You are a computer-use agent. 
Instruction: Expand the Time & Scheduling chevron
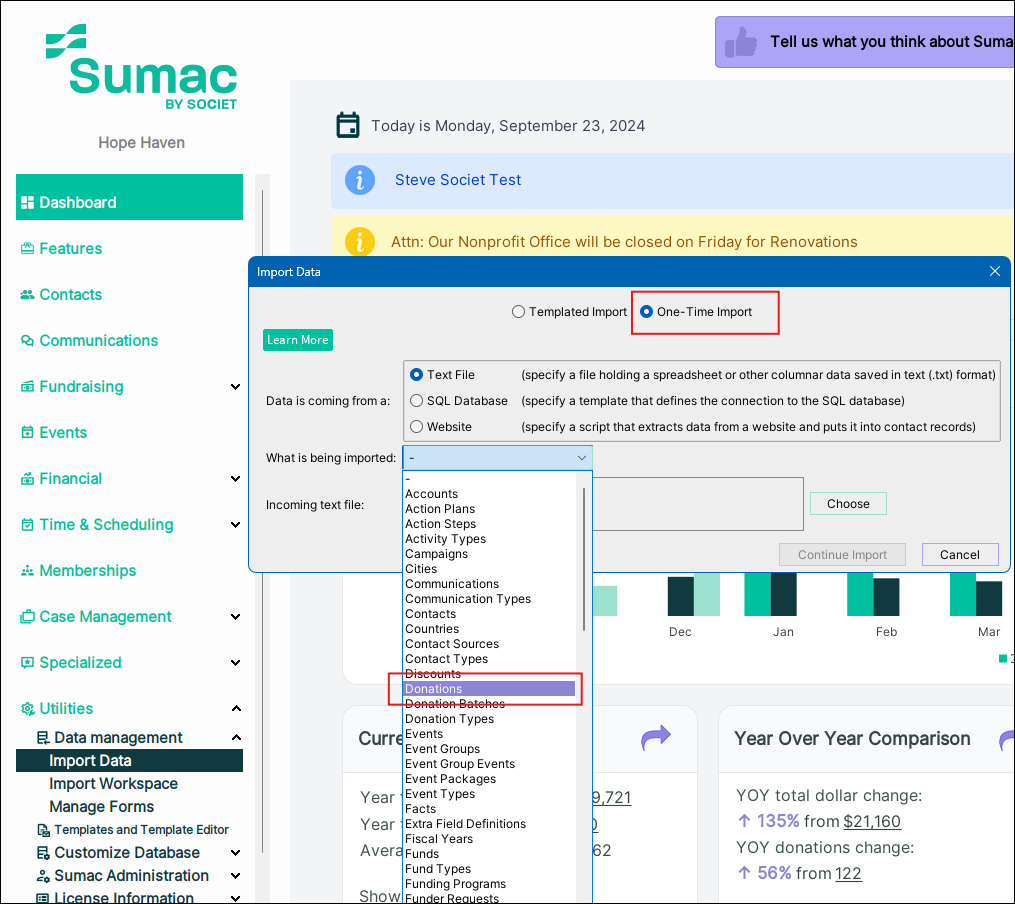[x=236, y=524]
